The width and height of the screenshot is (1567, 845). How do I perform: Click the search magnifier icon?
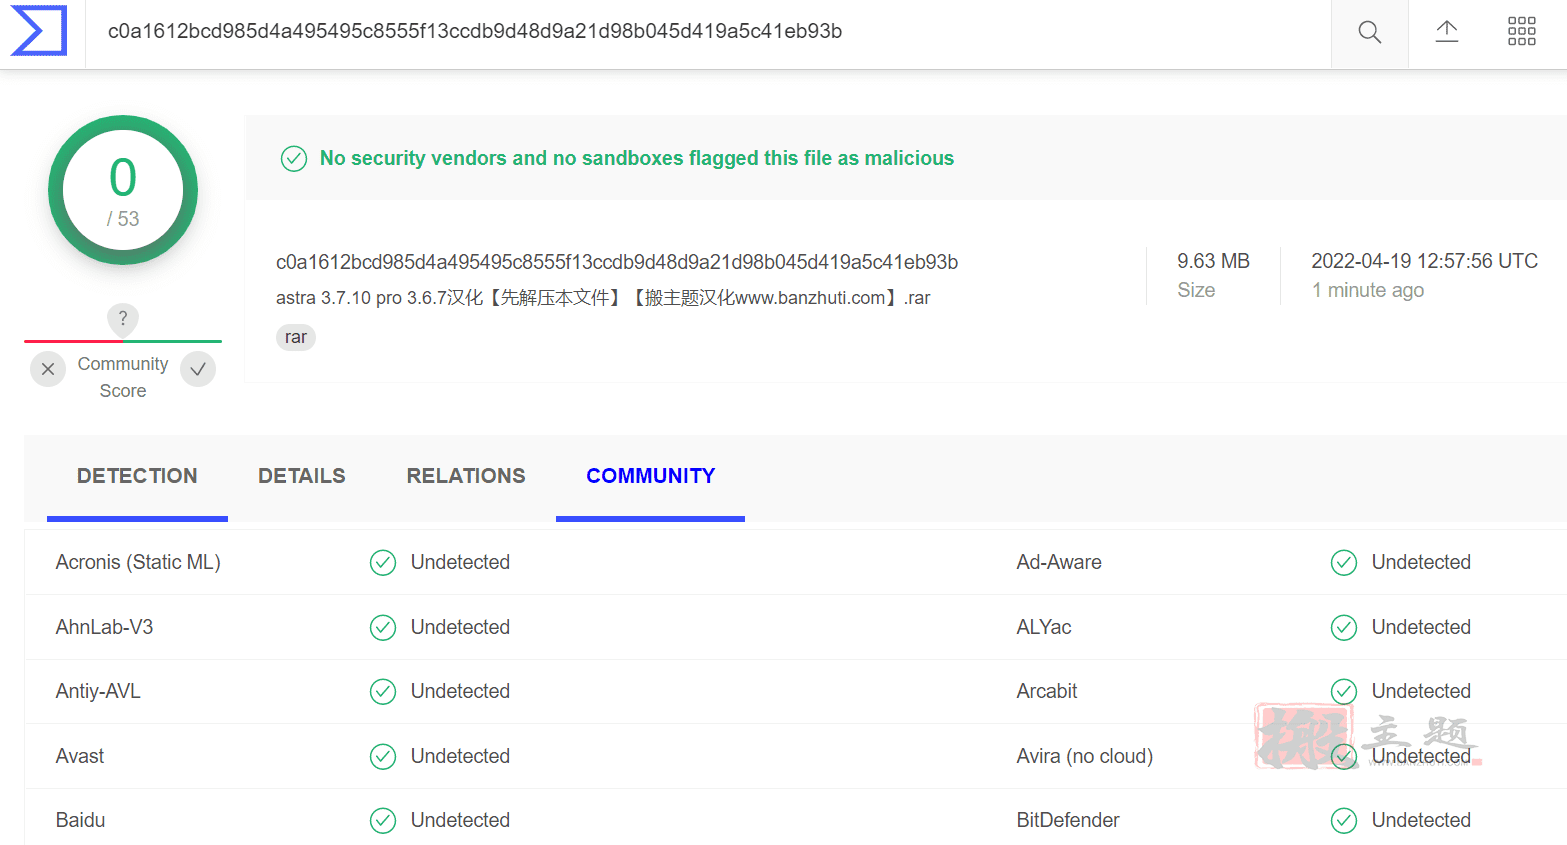point(1370,32)
